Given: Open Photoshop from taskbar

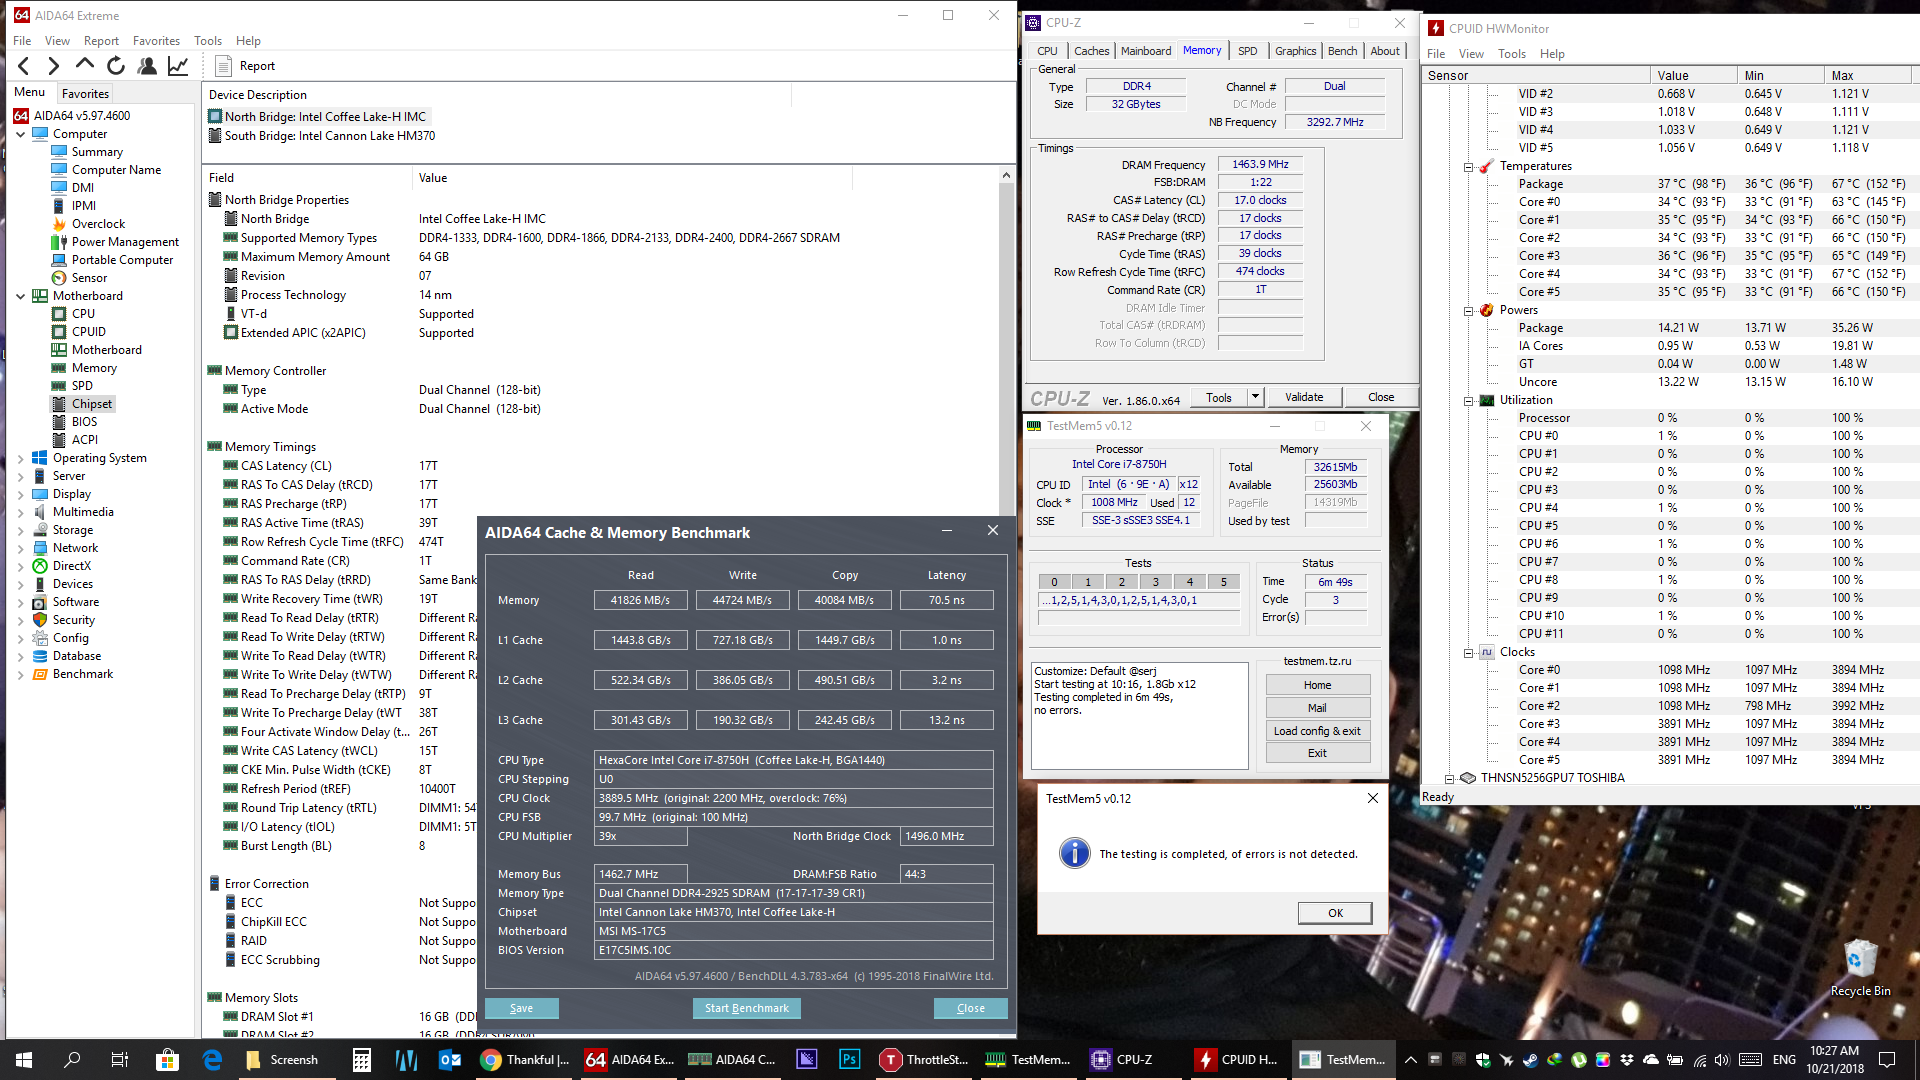Looking at the screenshot, I should coord(849,1060).
